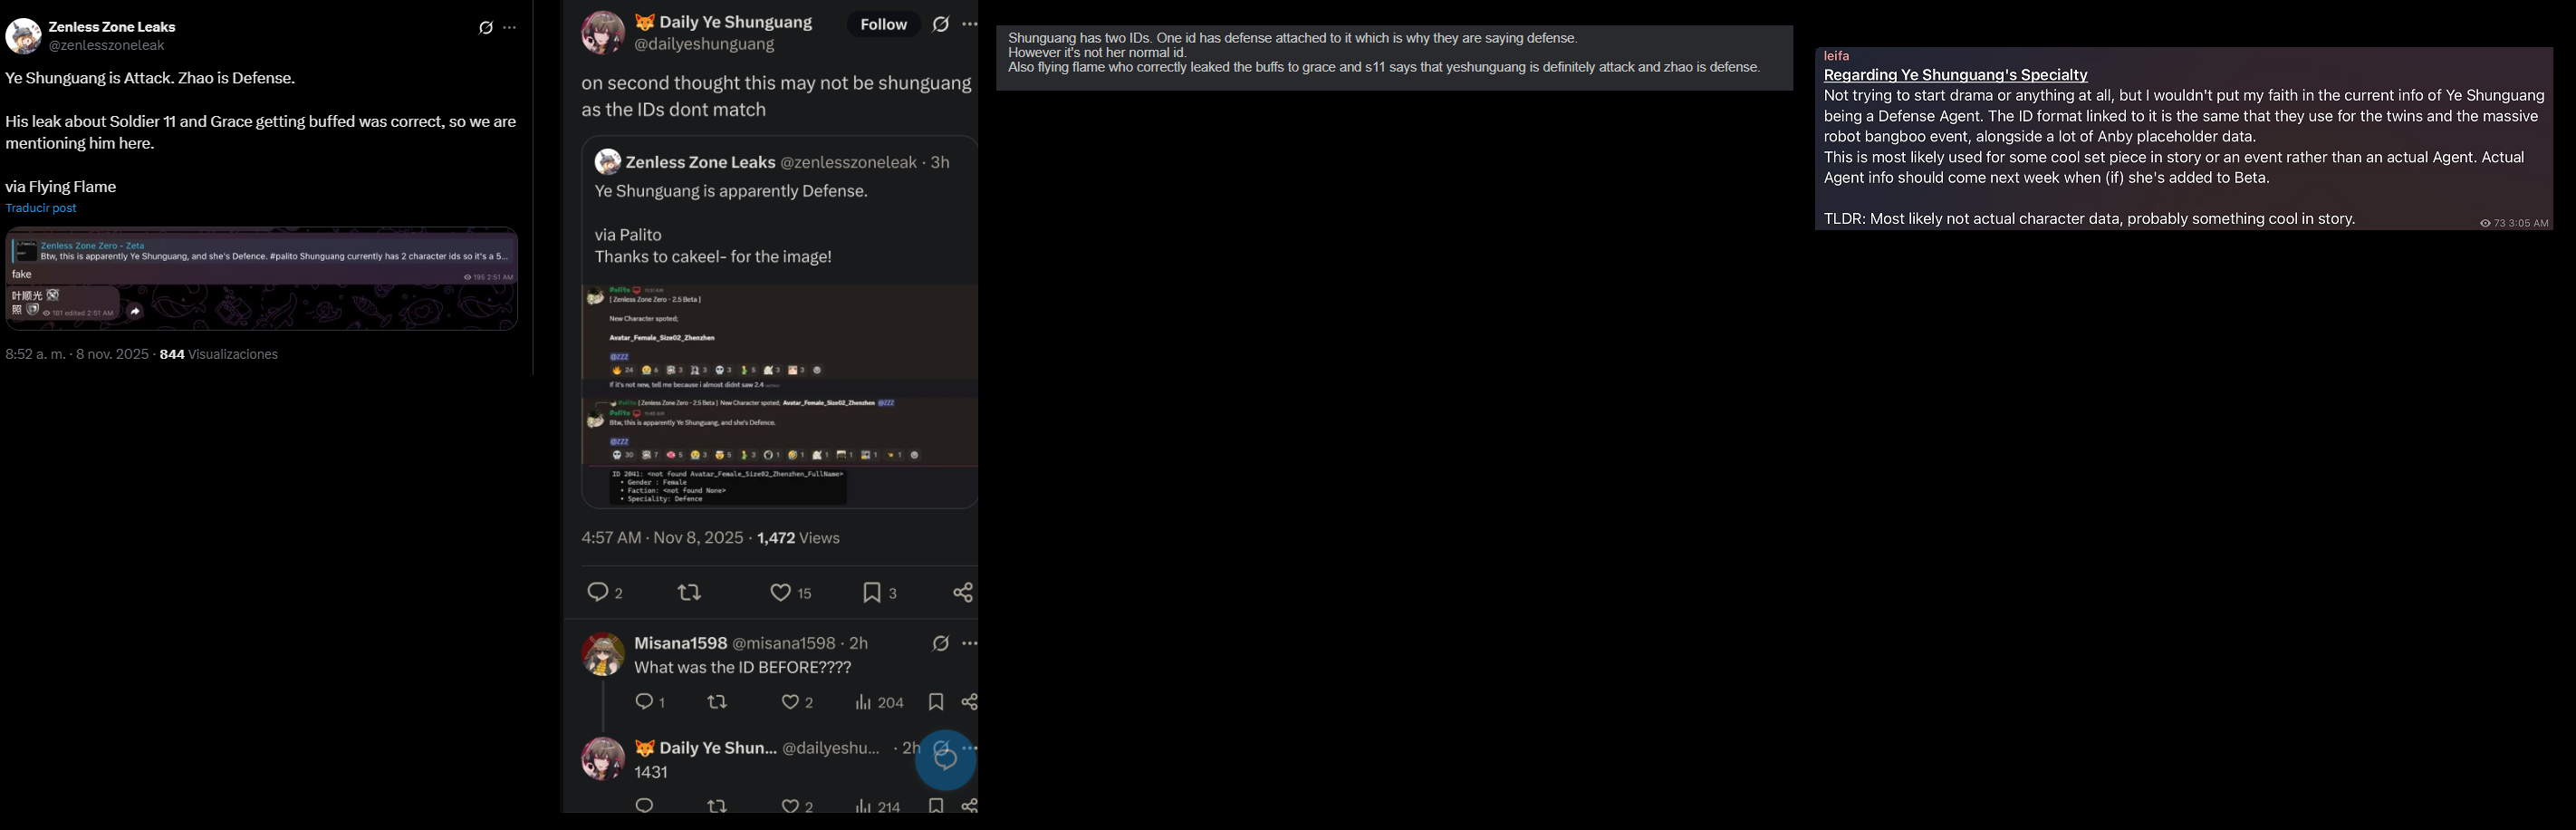Bookmark the '1431' comment

pos(936,805)
